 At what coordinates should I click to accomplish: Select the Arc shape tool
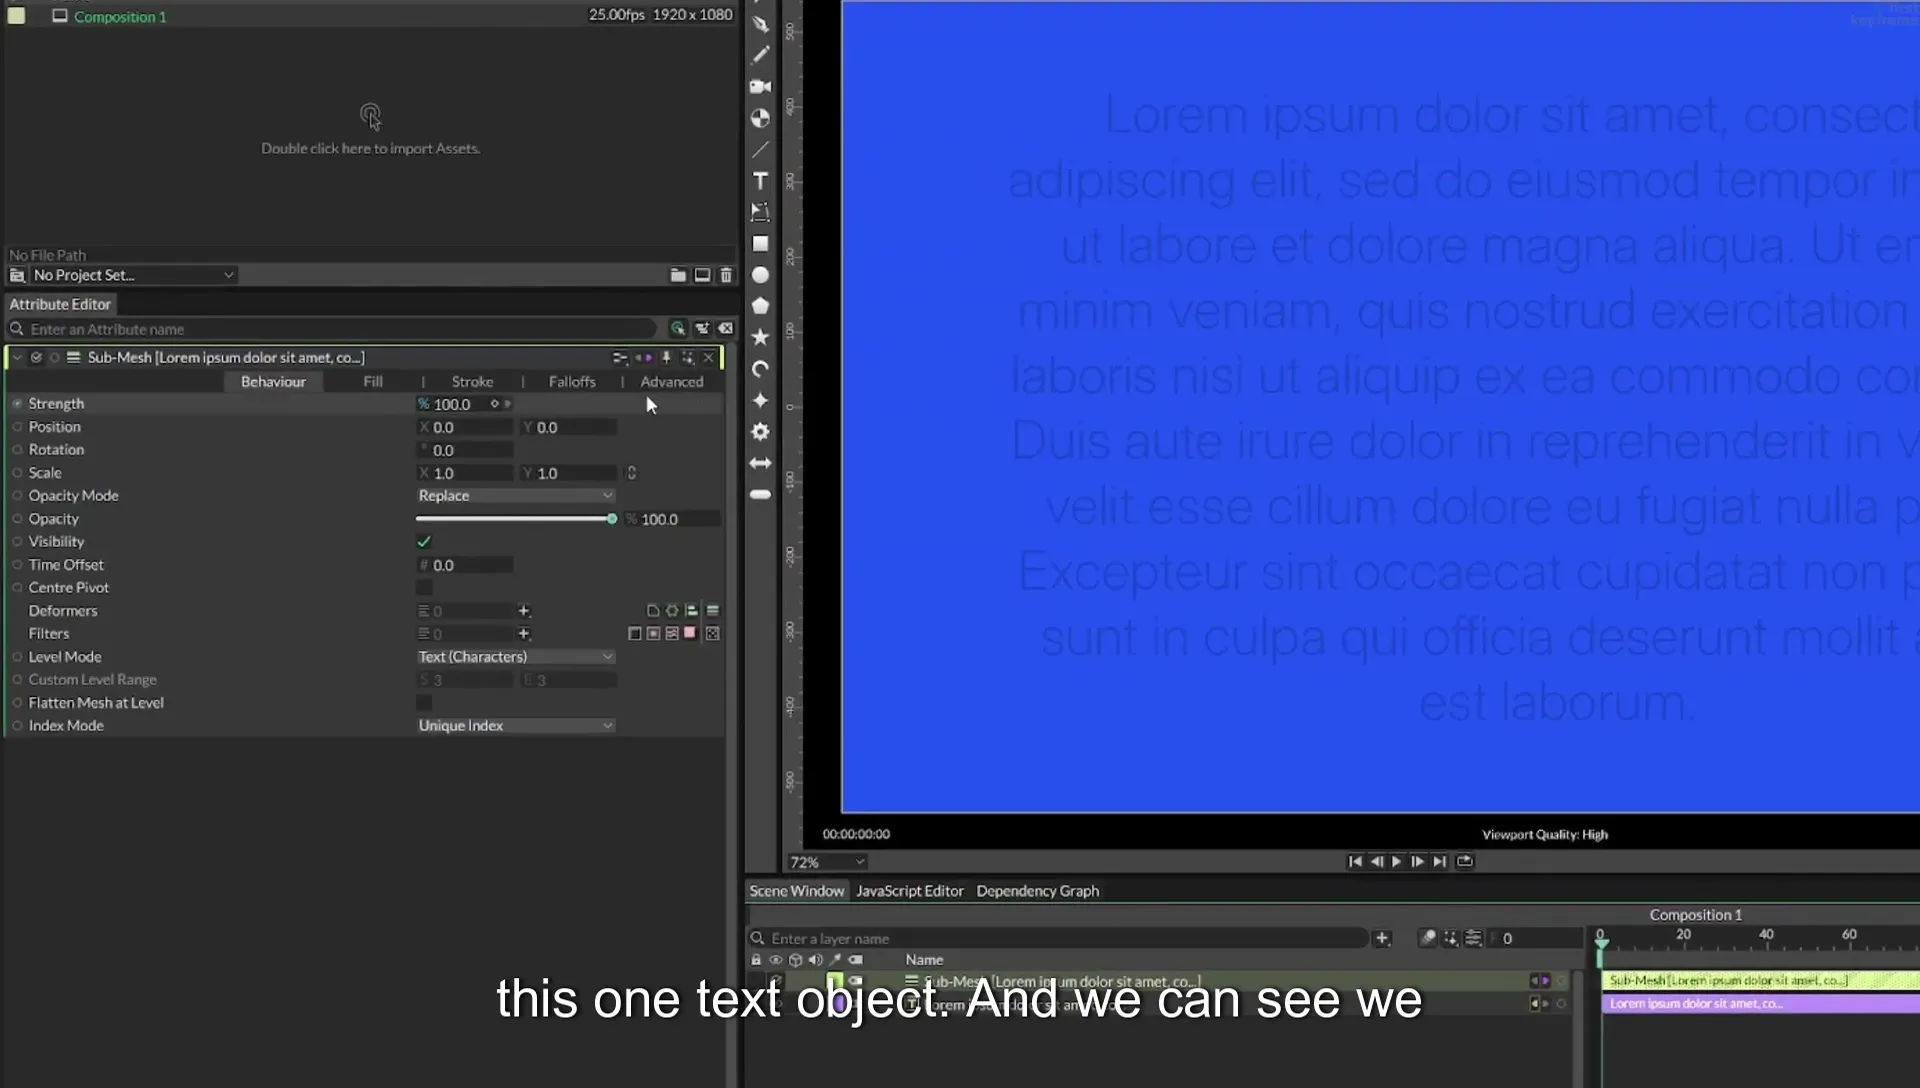coord(760,369)
